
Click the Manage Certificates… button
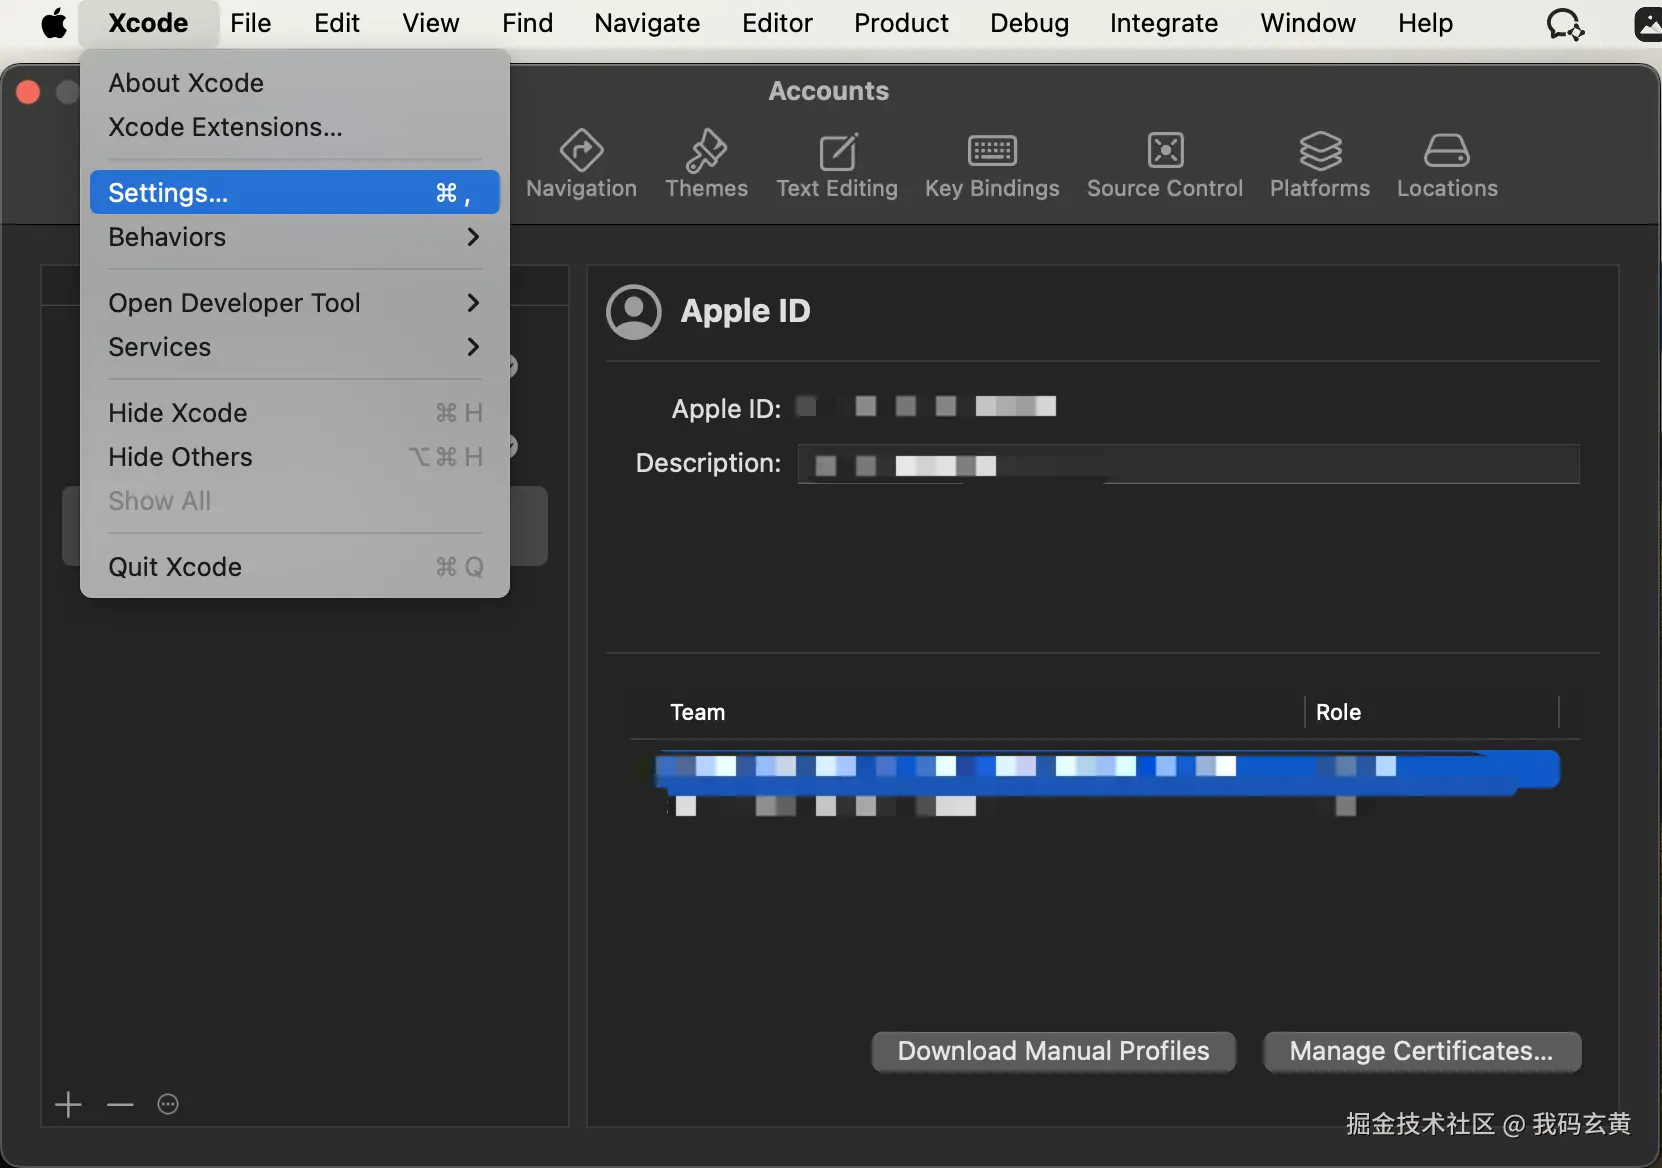[x=1421, y=1051]
